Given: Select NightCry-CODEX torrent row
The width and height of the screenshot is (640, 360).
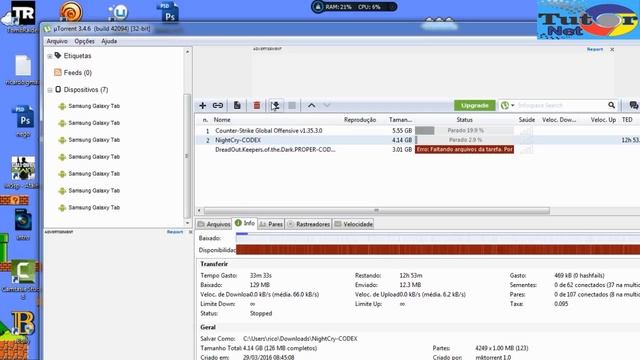Looking at the screenshot, I should coord(418,140).
